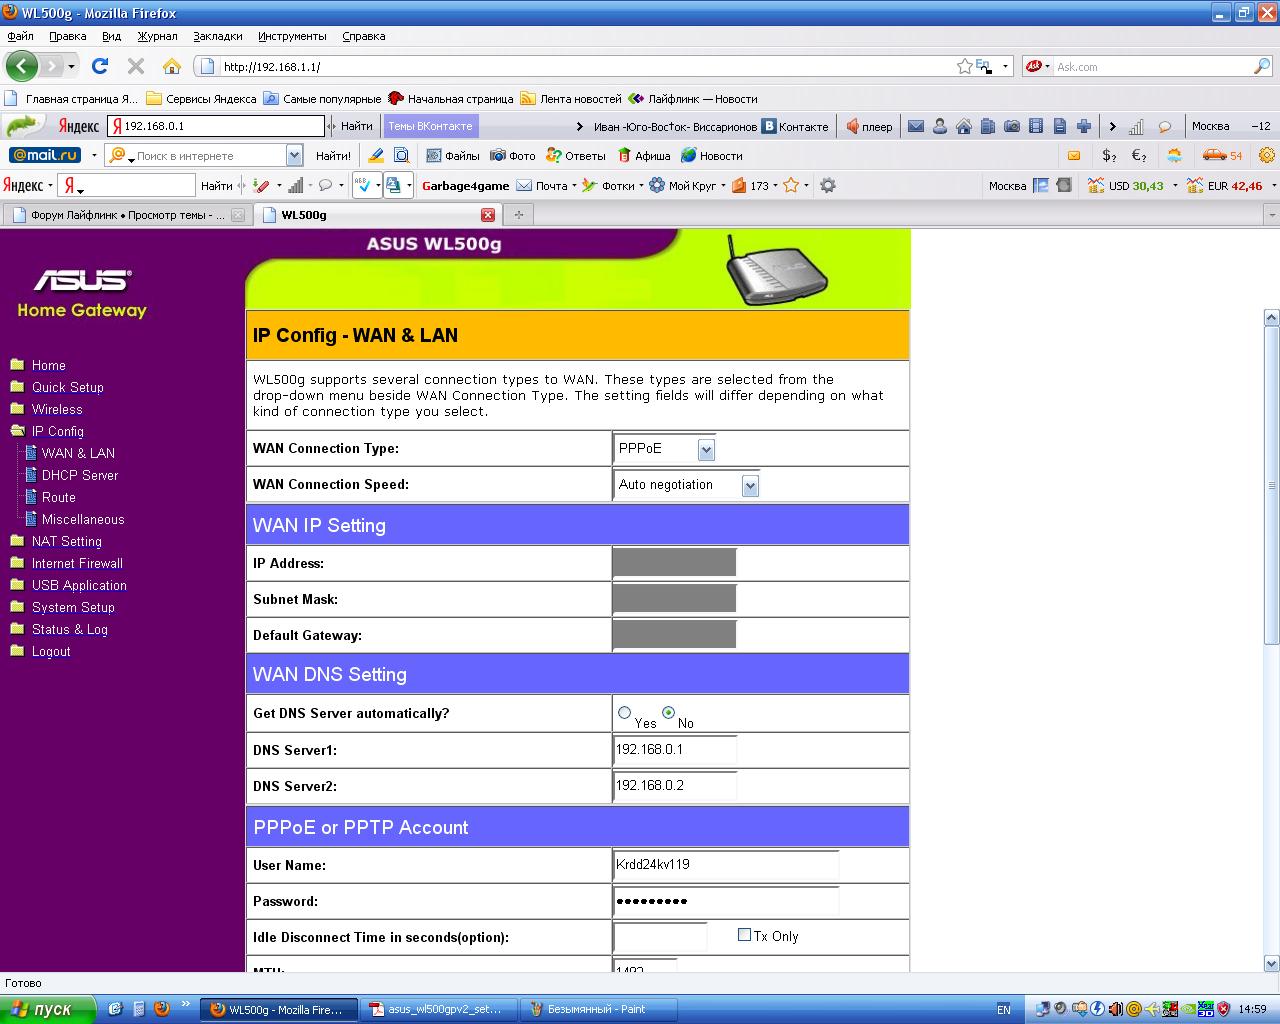Go to the DHCP Server page

click(80, 475)
